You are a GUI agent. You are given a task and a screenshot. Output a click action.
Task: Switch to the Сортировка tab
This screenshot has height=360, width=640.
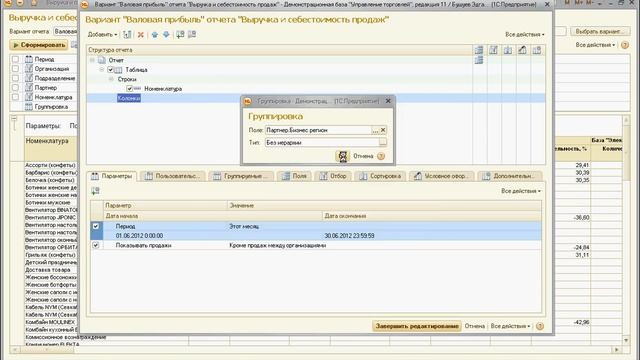[380, 176]
